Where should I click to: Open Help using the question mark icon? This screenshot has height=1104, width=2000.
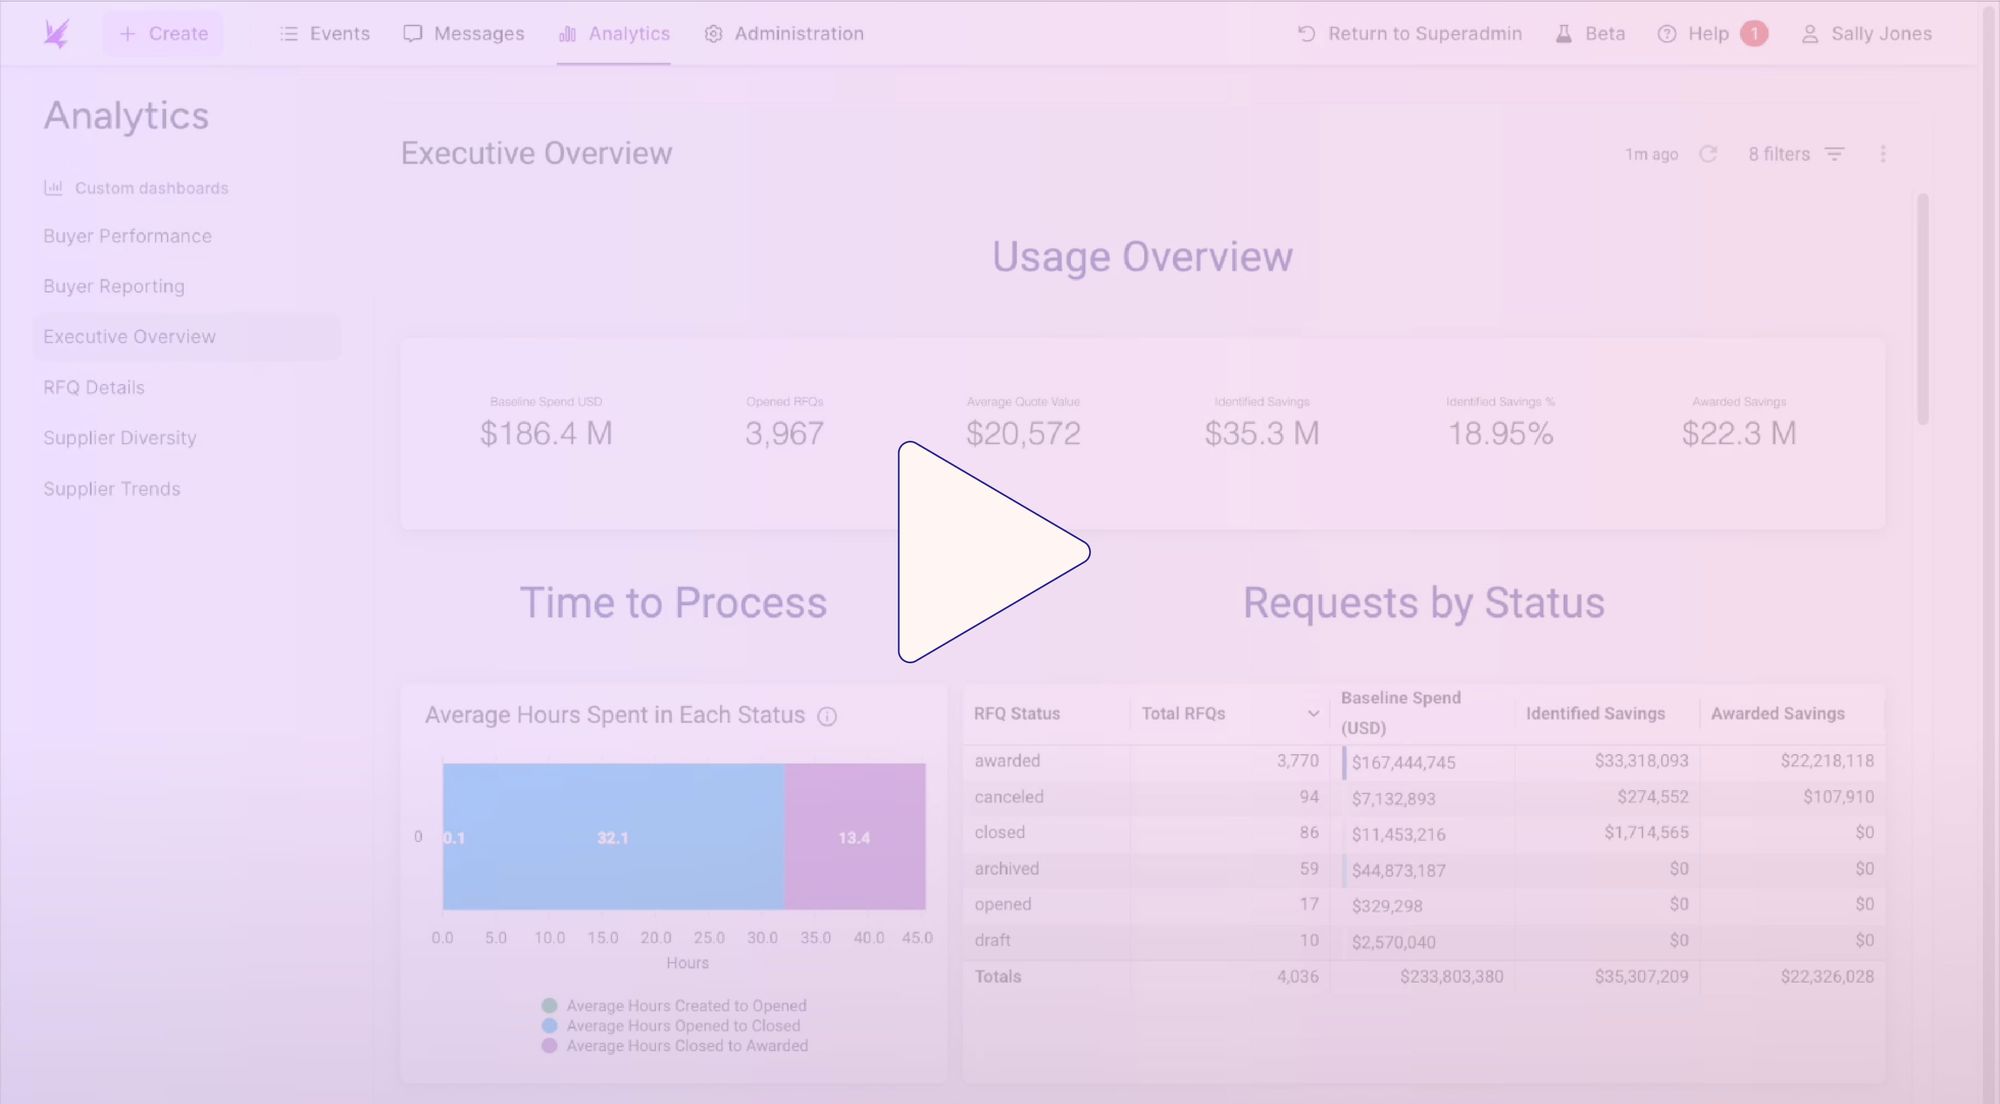1666,33
